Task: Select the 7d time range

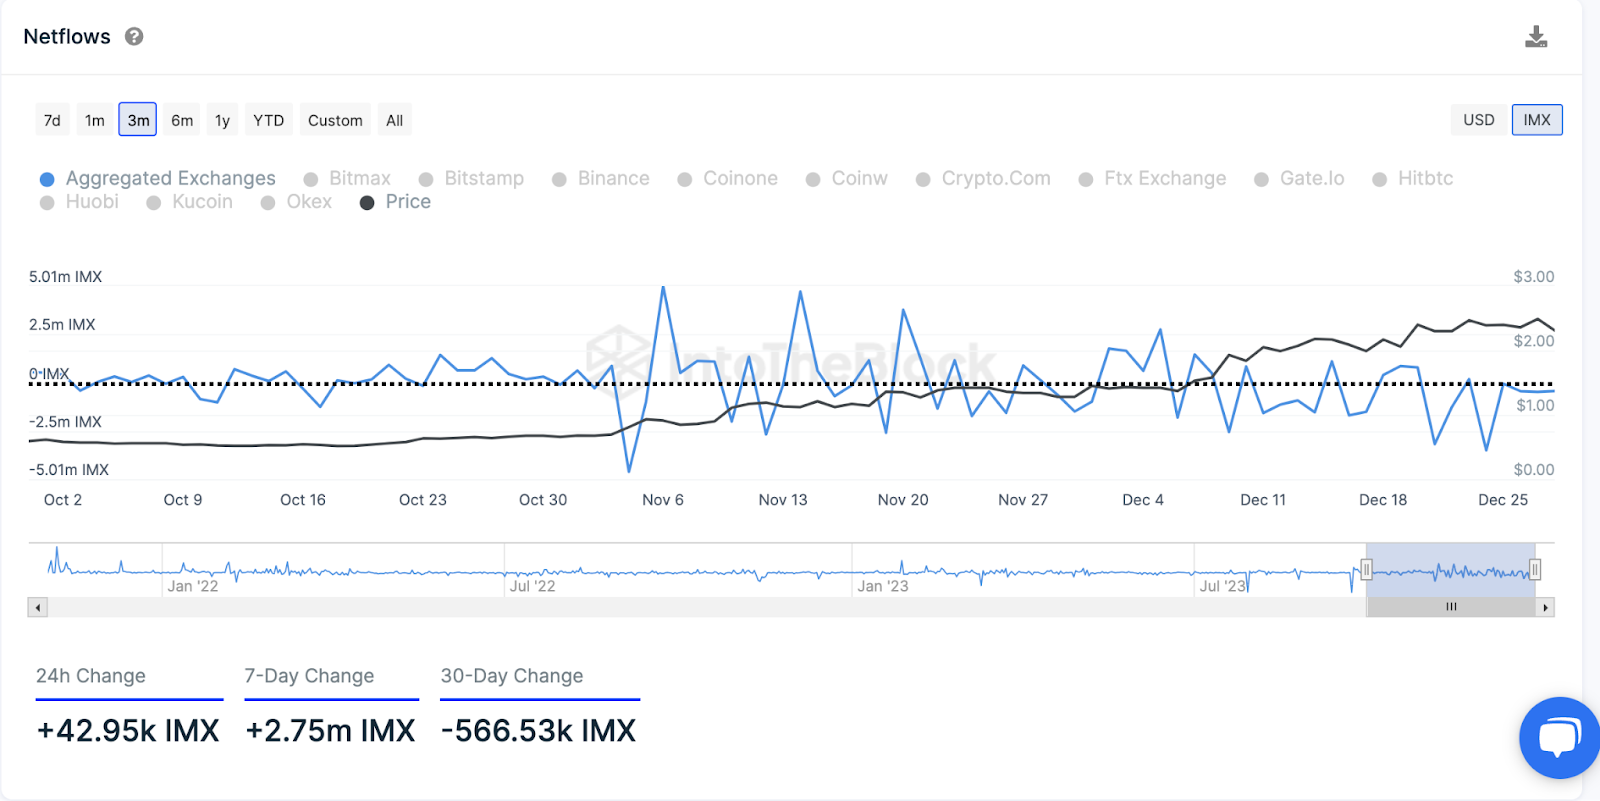Action: 52,121
